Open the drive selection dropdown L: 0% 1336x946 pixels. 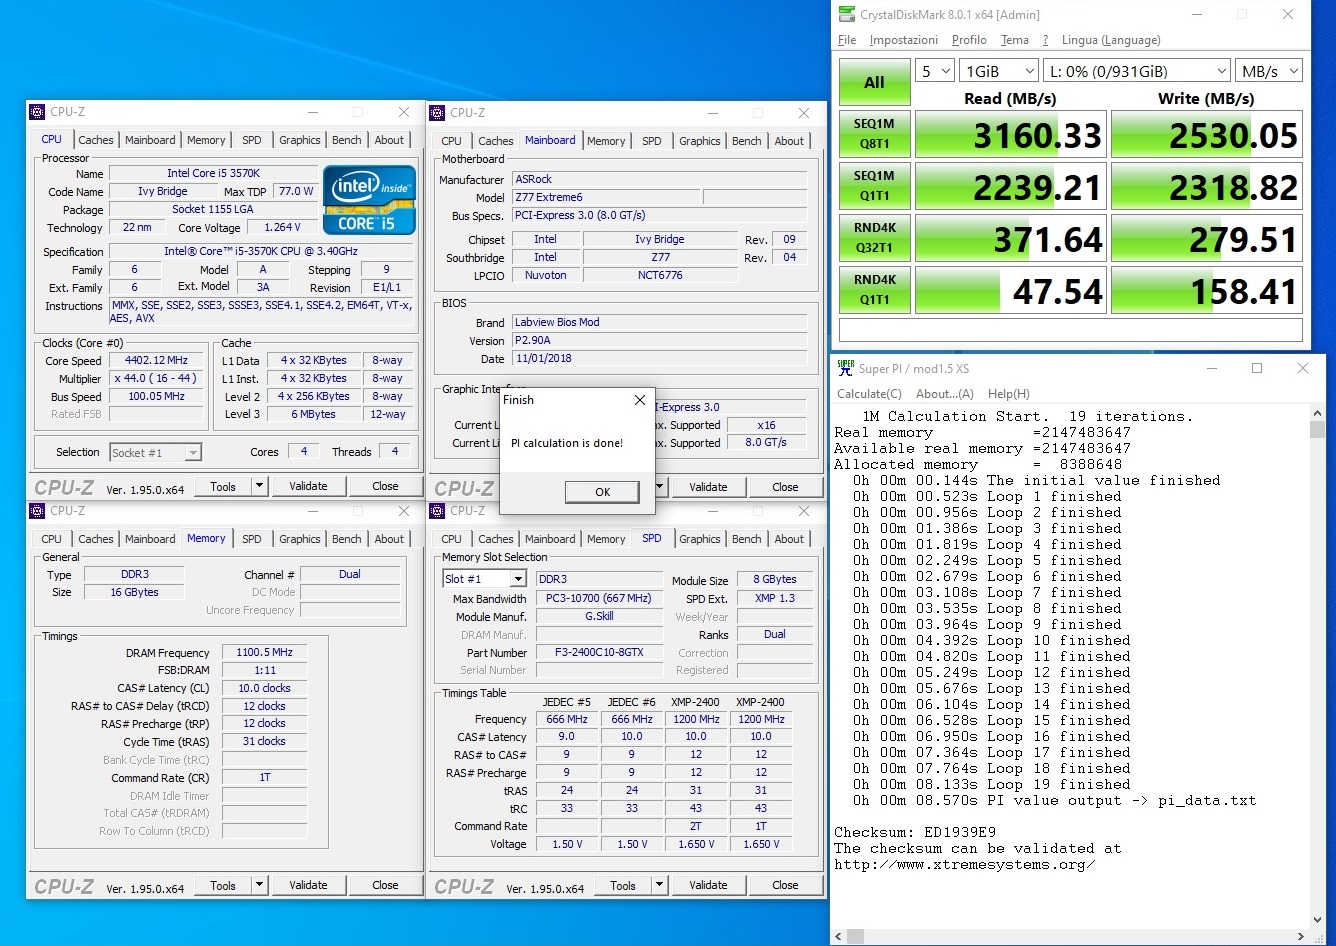point(1136,71)
